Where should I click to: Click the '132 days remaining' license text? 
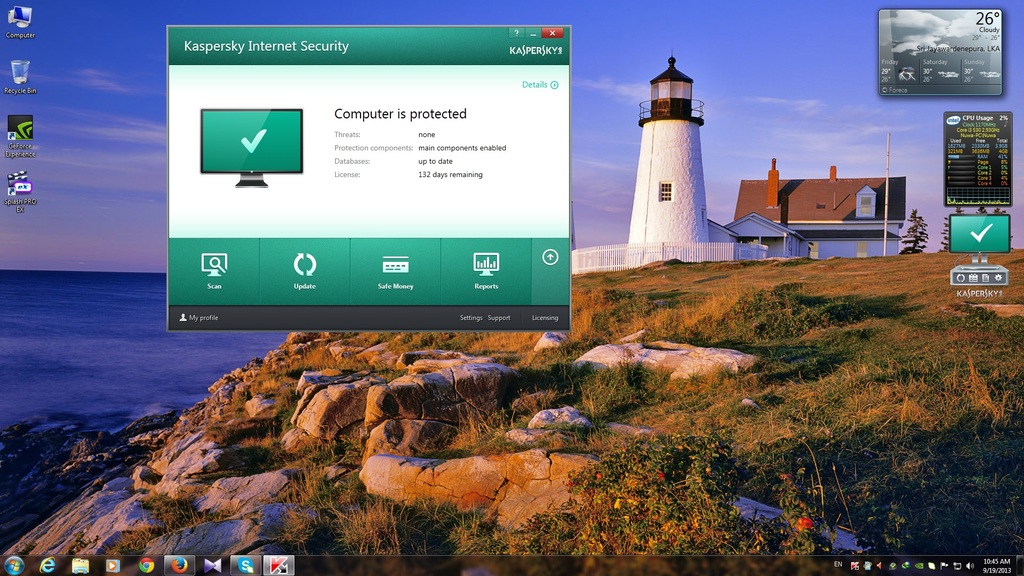click(x=450, y=174)
